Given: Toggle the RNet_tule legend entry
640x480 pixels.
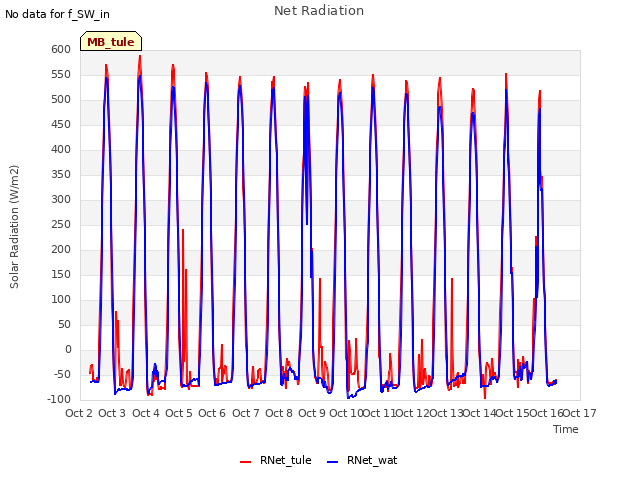Looking at the screenshot, I should [x=276, y=460].
